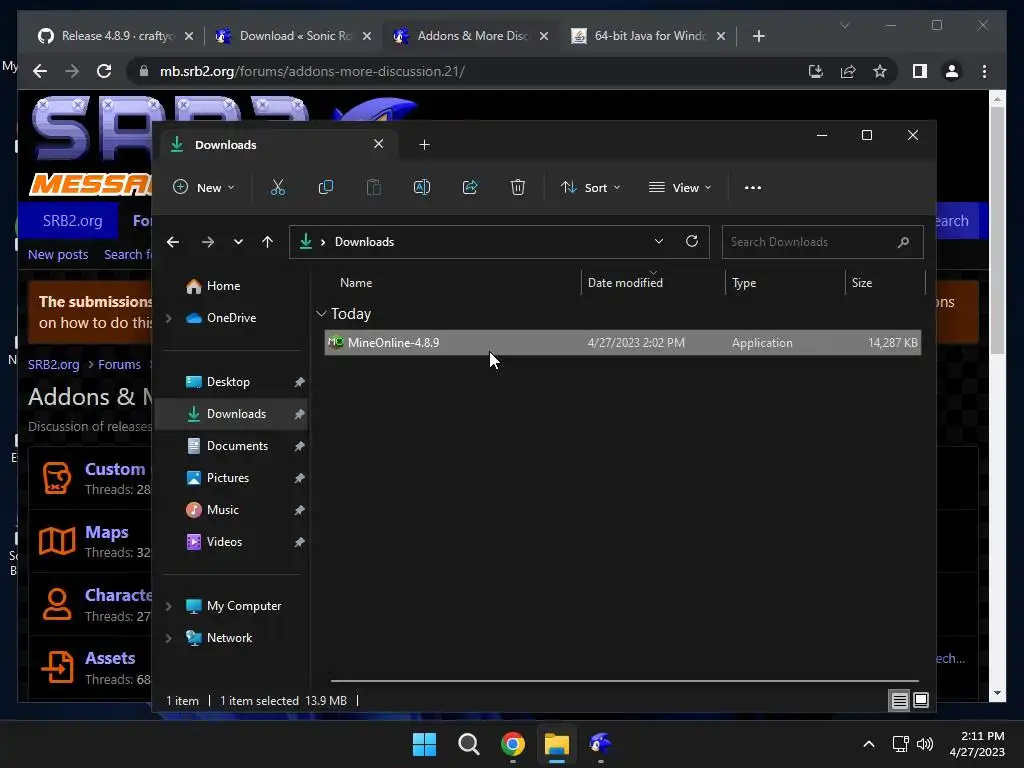Image resolution: width=1024 pixels, height=768 pixels.
Task: Go forward in File Explorer navigation
Action: click(x=208, y=242)
